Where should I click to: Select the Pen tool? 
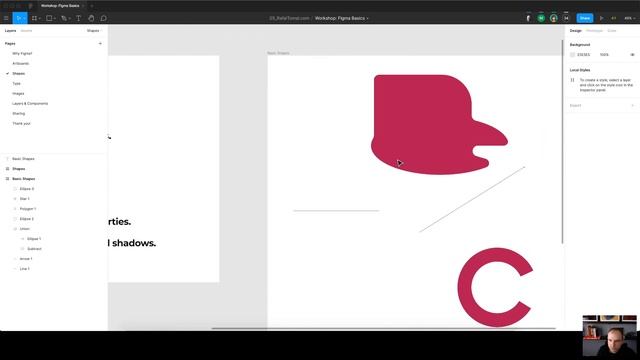coord(64,18)
